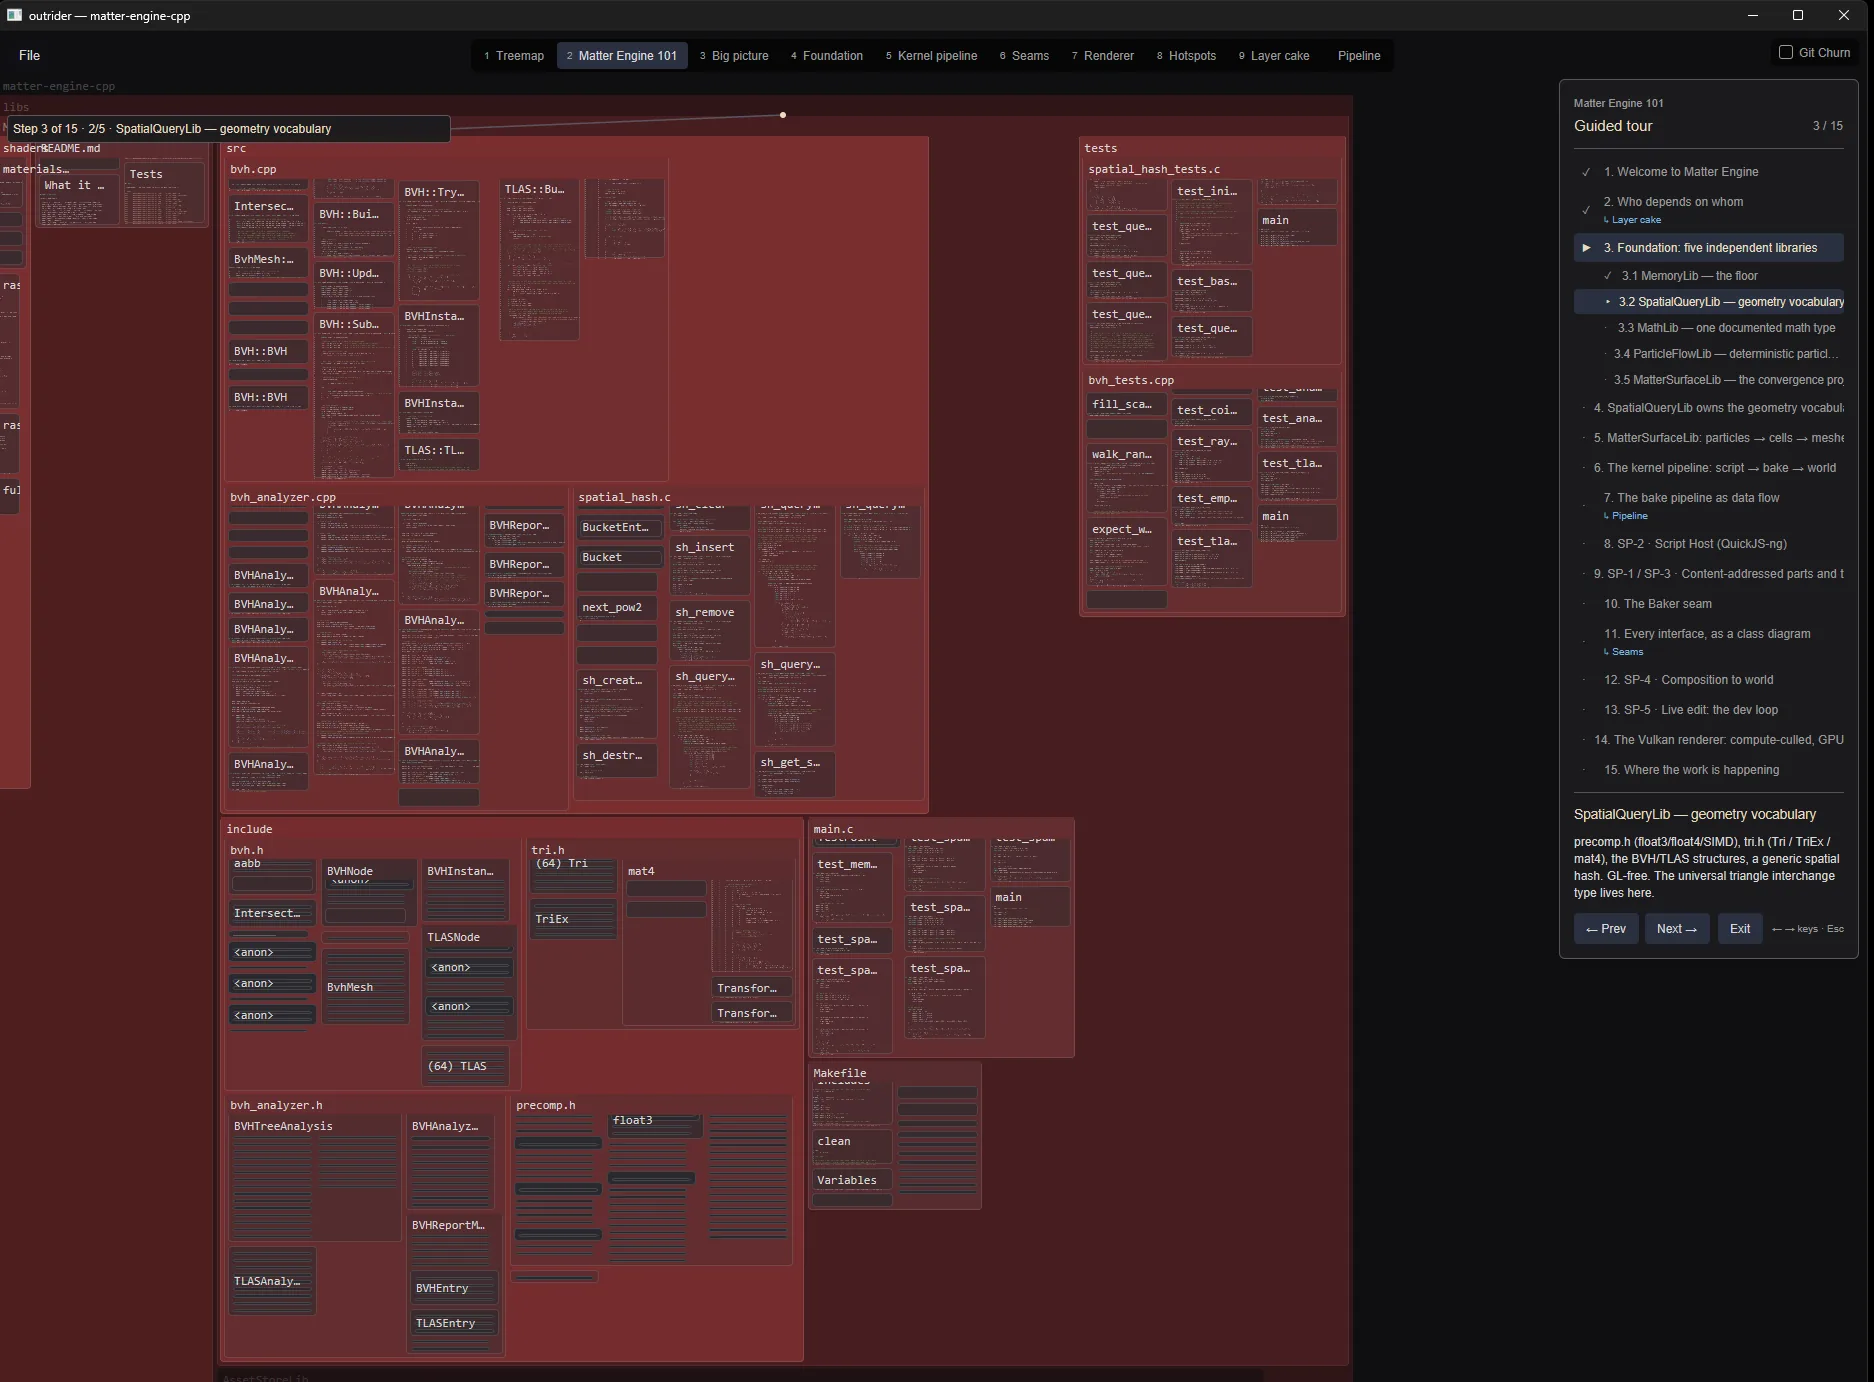Open the Pipeline tab
Screen dimensions: 1874x1382
pyautogui.click(x=1359, y=56)
